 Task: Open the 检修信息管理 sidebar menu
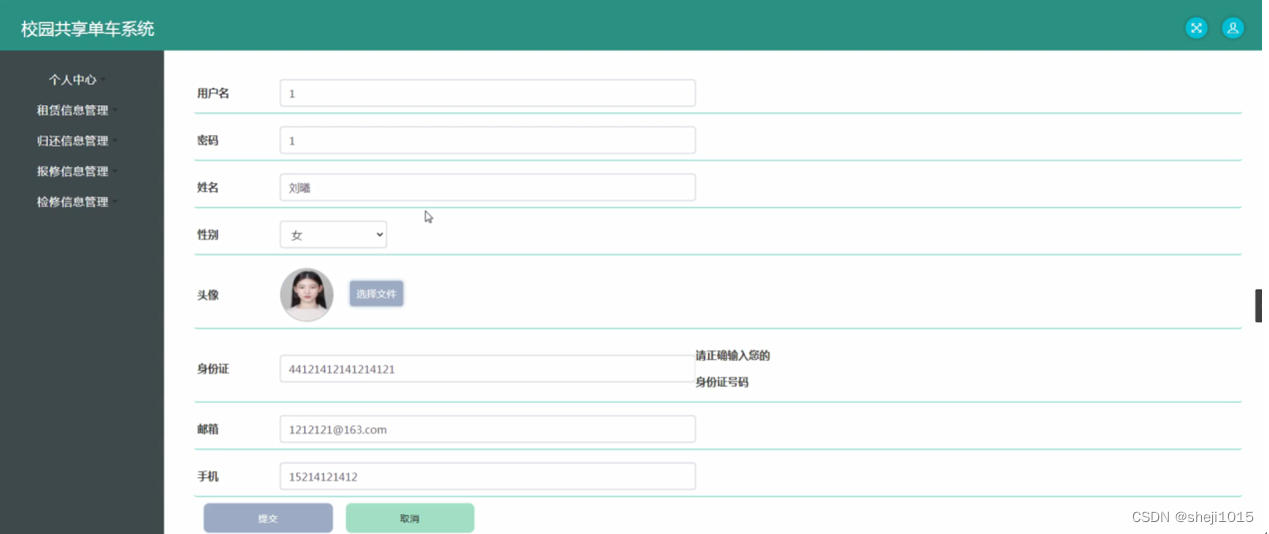(77, 202)
